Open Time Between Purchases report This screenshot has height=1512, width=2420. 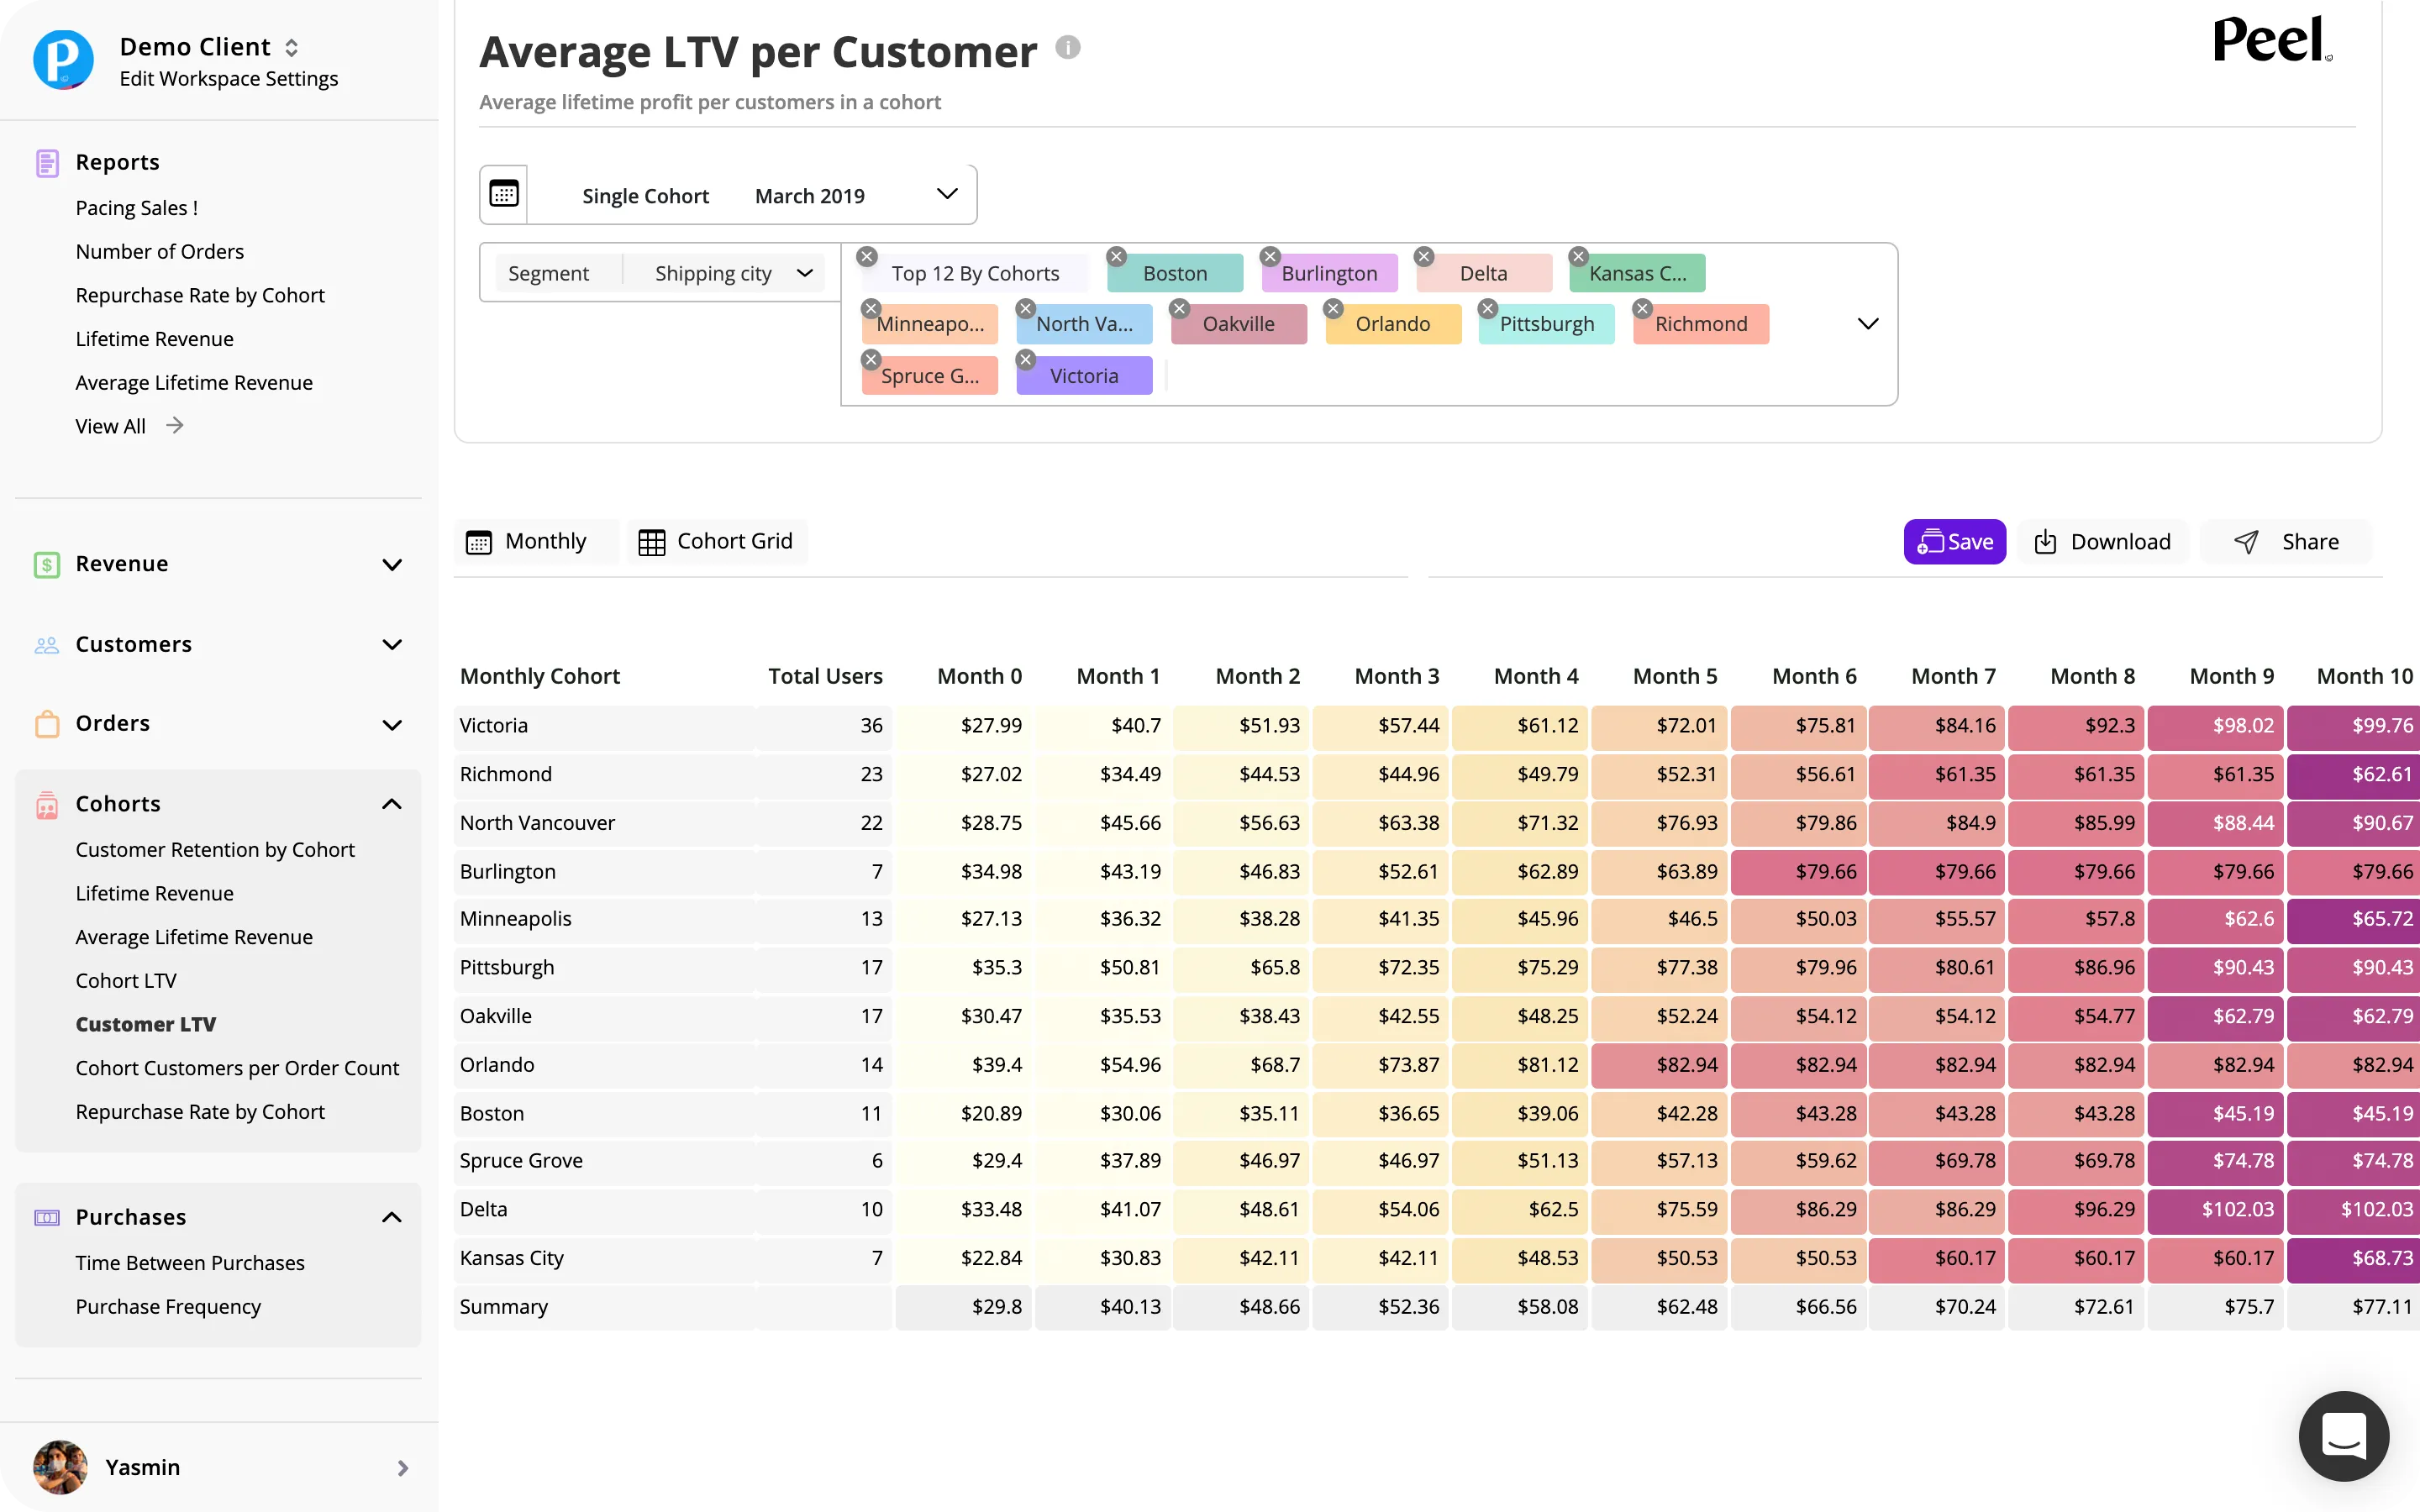click(190, 1263)
